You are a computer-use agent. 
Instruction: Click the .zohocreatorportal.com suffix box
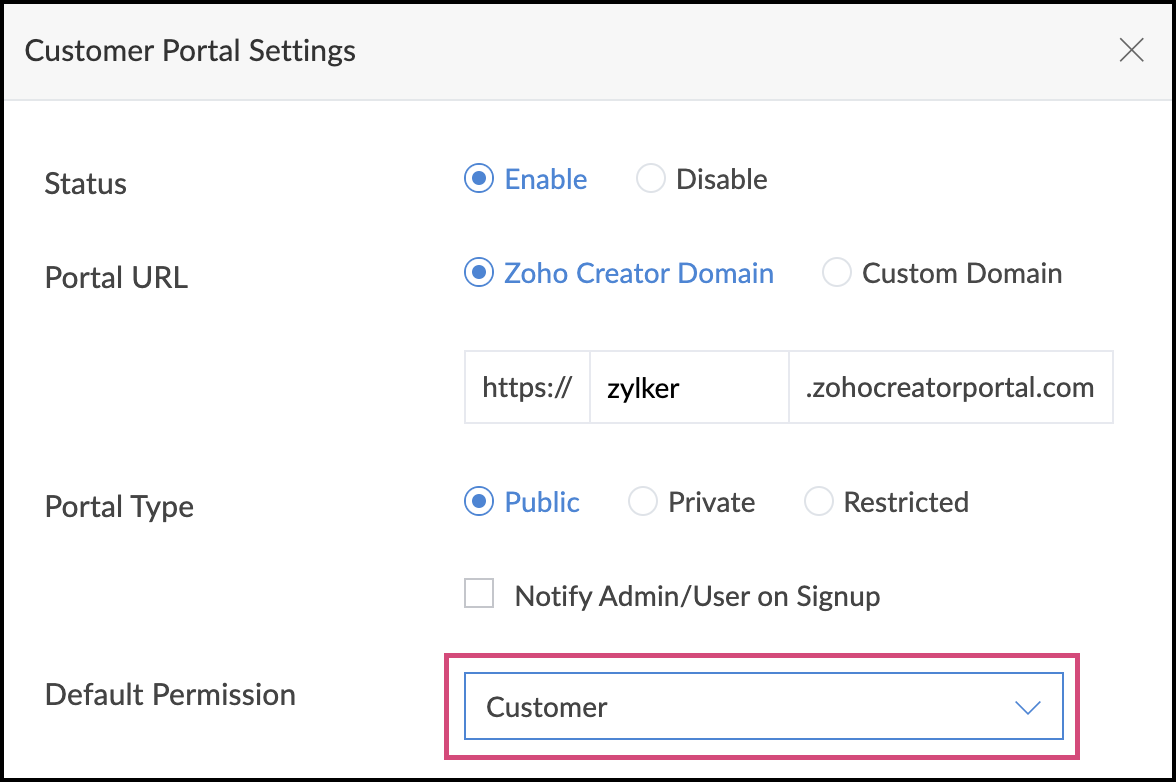950,387
